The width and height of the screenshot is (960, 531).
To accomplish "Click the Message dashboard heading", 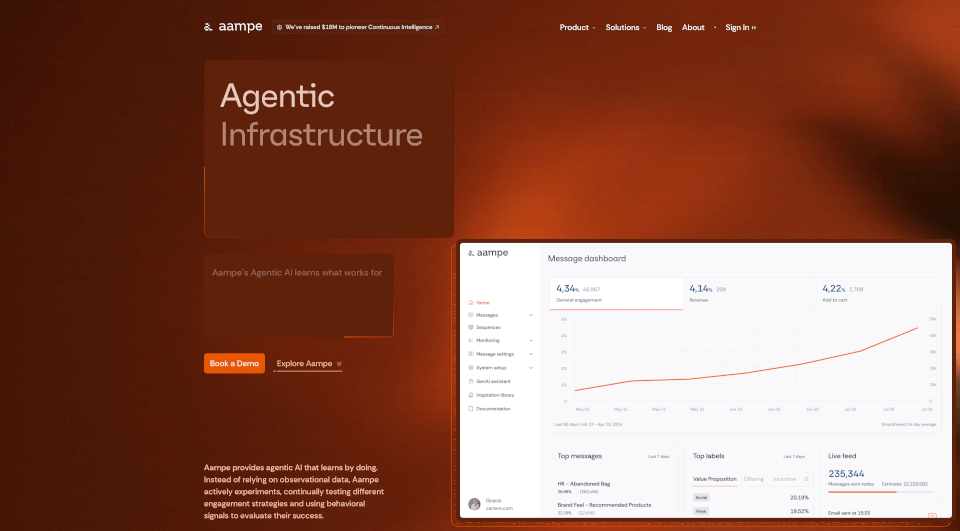I will (x=587, y=258).
